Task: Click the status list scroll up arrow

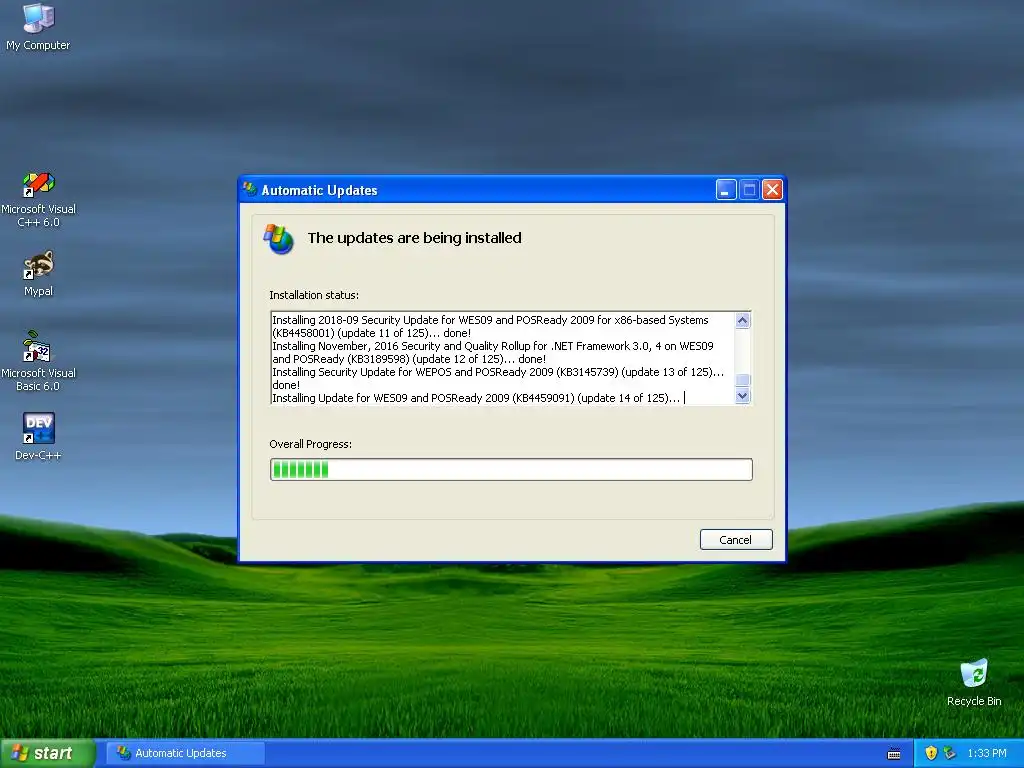Action: click(743, 320)
